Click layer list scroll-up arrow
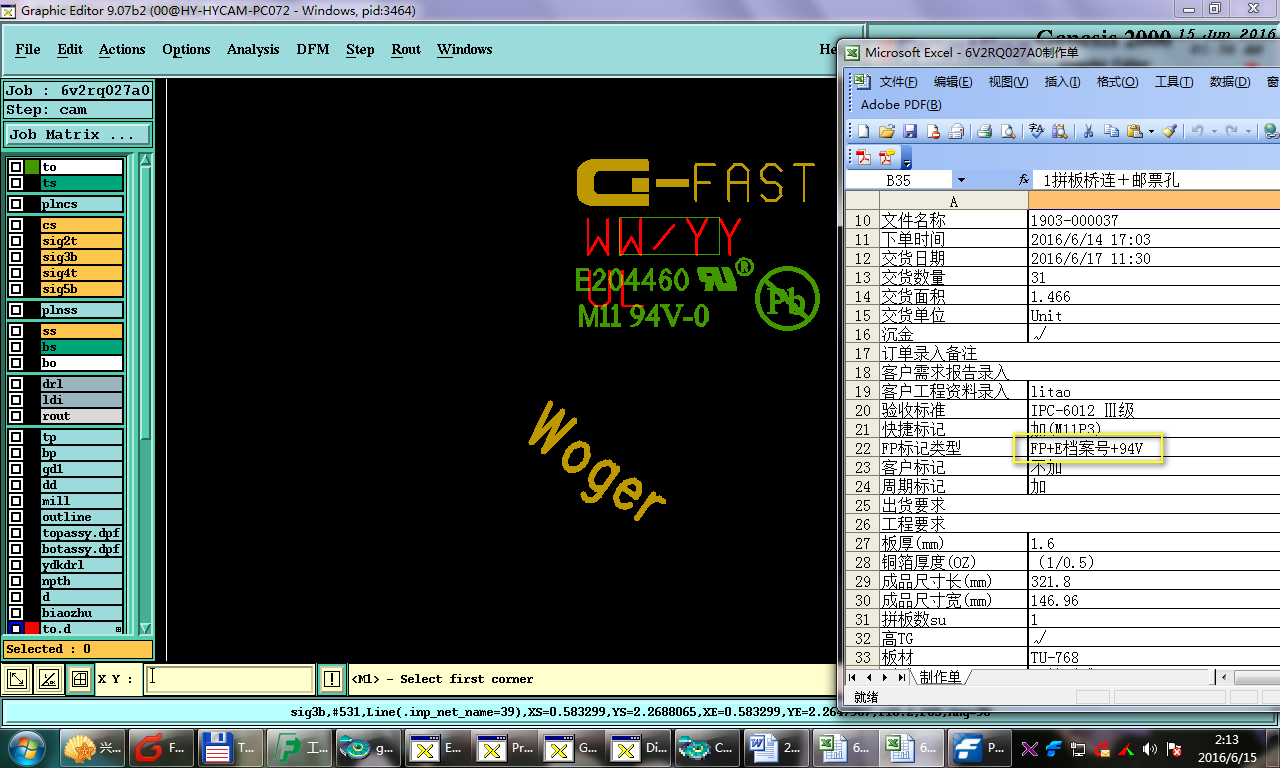Screen dimensions: 1280x768 pyautogui.click(x=145, y=161)
